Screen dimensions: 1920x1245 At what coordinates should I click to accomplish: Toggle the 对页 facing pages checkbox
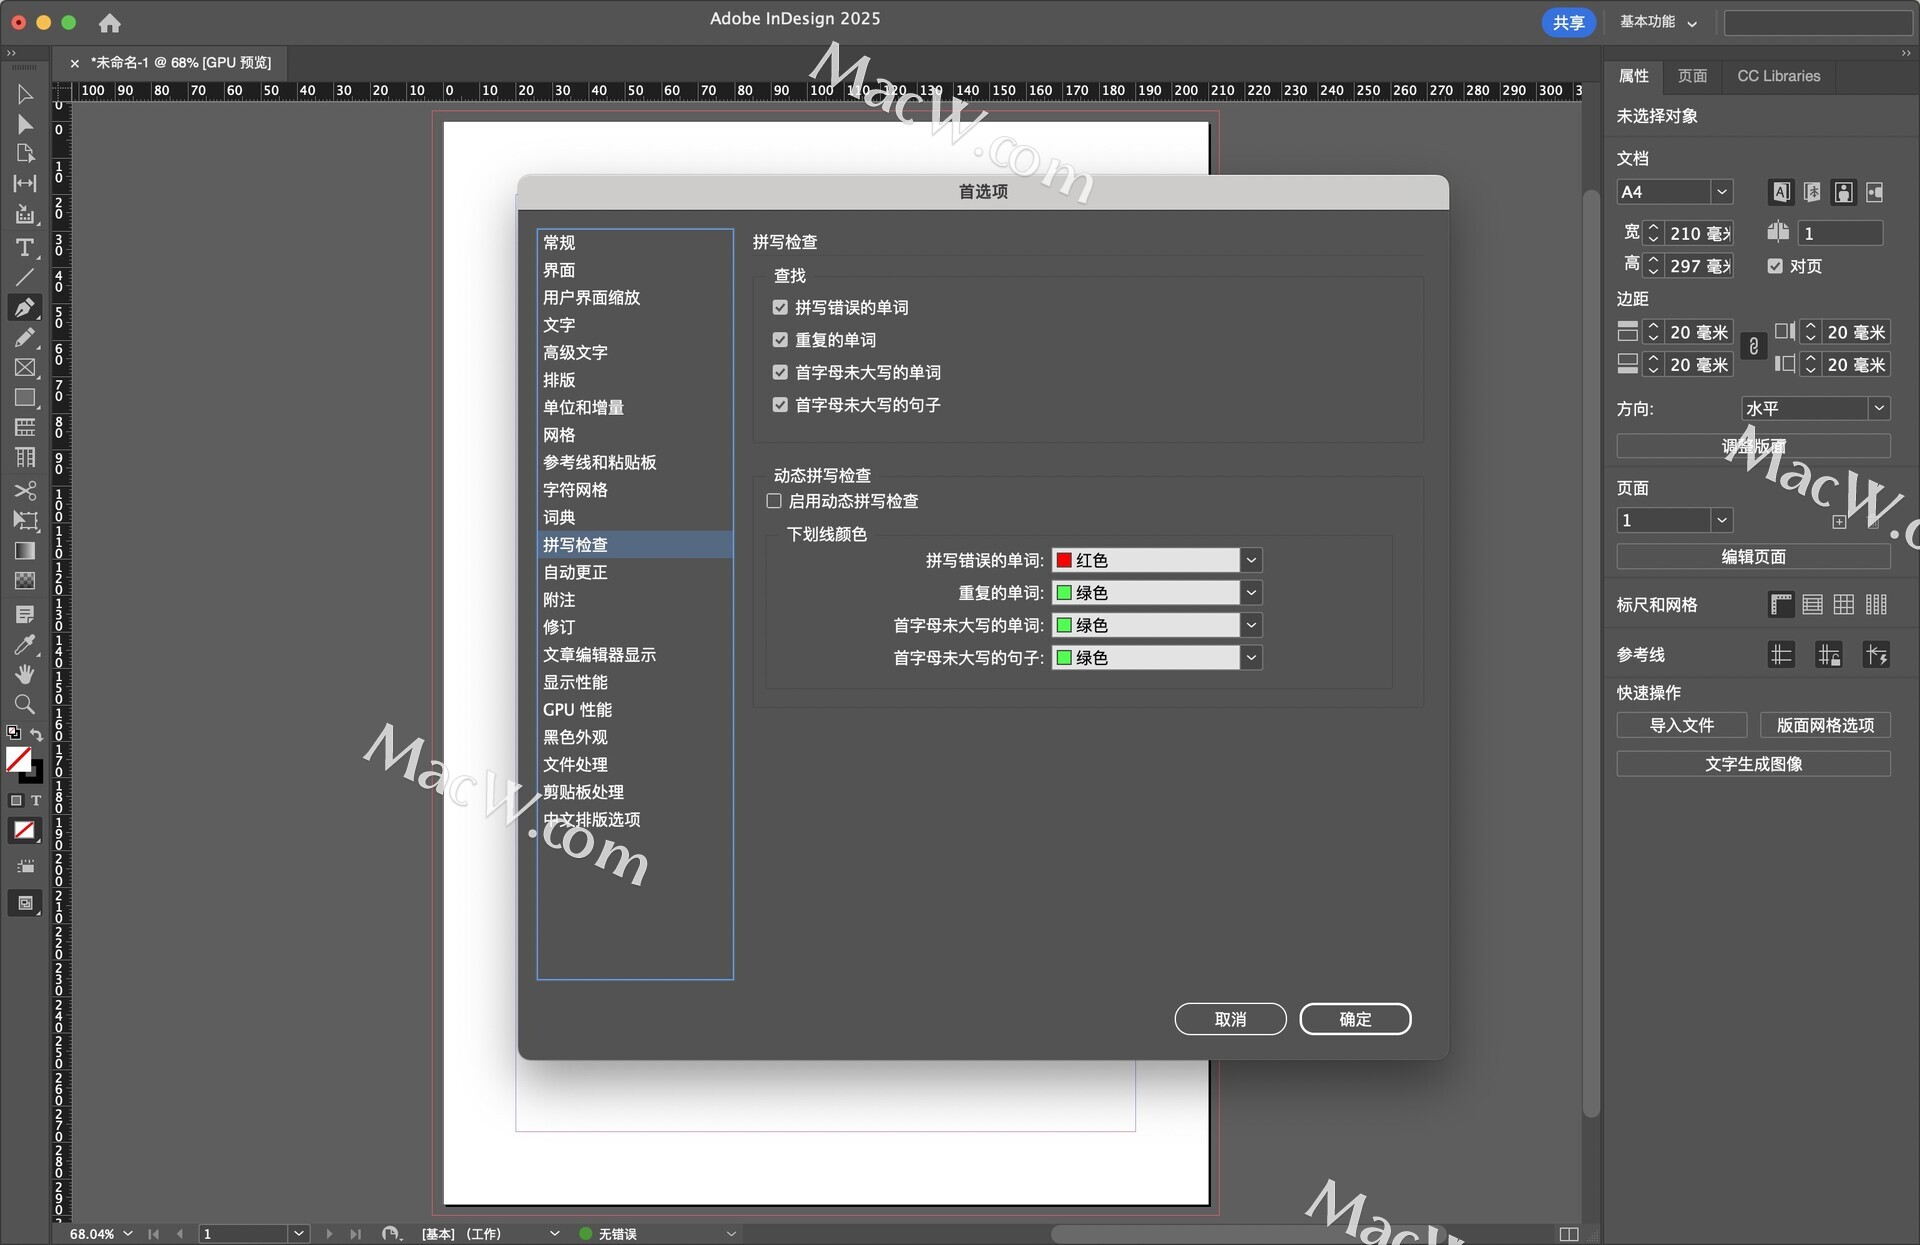click(x=1775, y=266)
